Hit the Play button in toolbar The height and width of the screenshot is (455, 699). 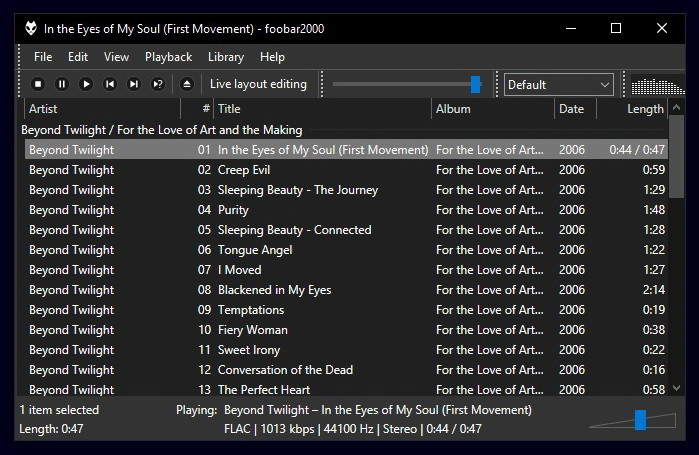(x=86, y=85)
